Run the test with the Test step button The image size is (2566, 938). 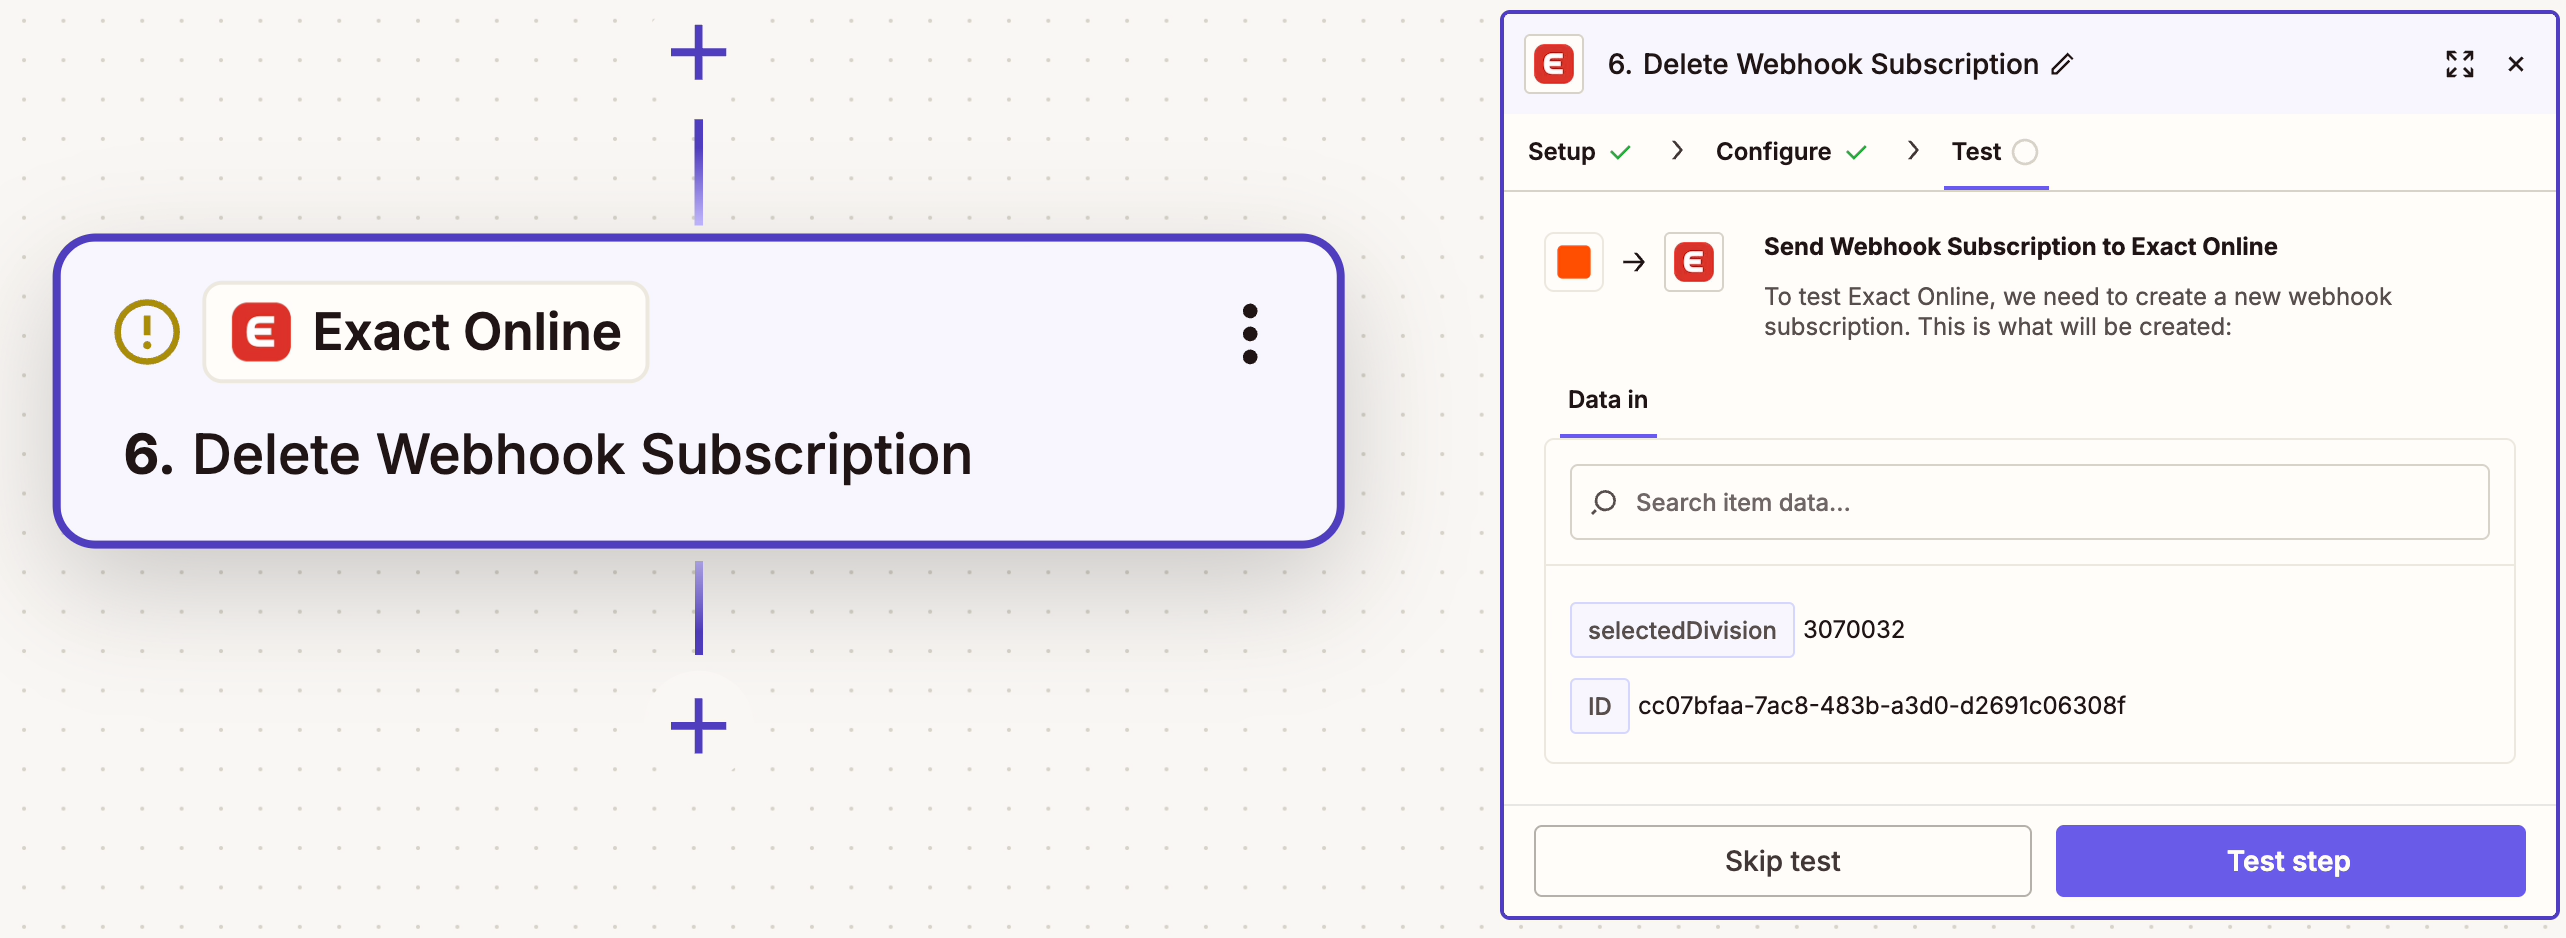pyautogui.click(x=2290, y=861)
